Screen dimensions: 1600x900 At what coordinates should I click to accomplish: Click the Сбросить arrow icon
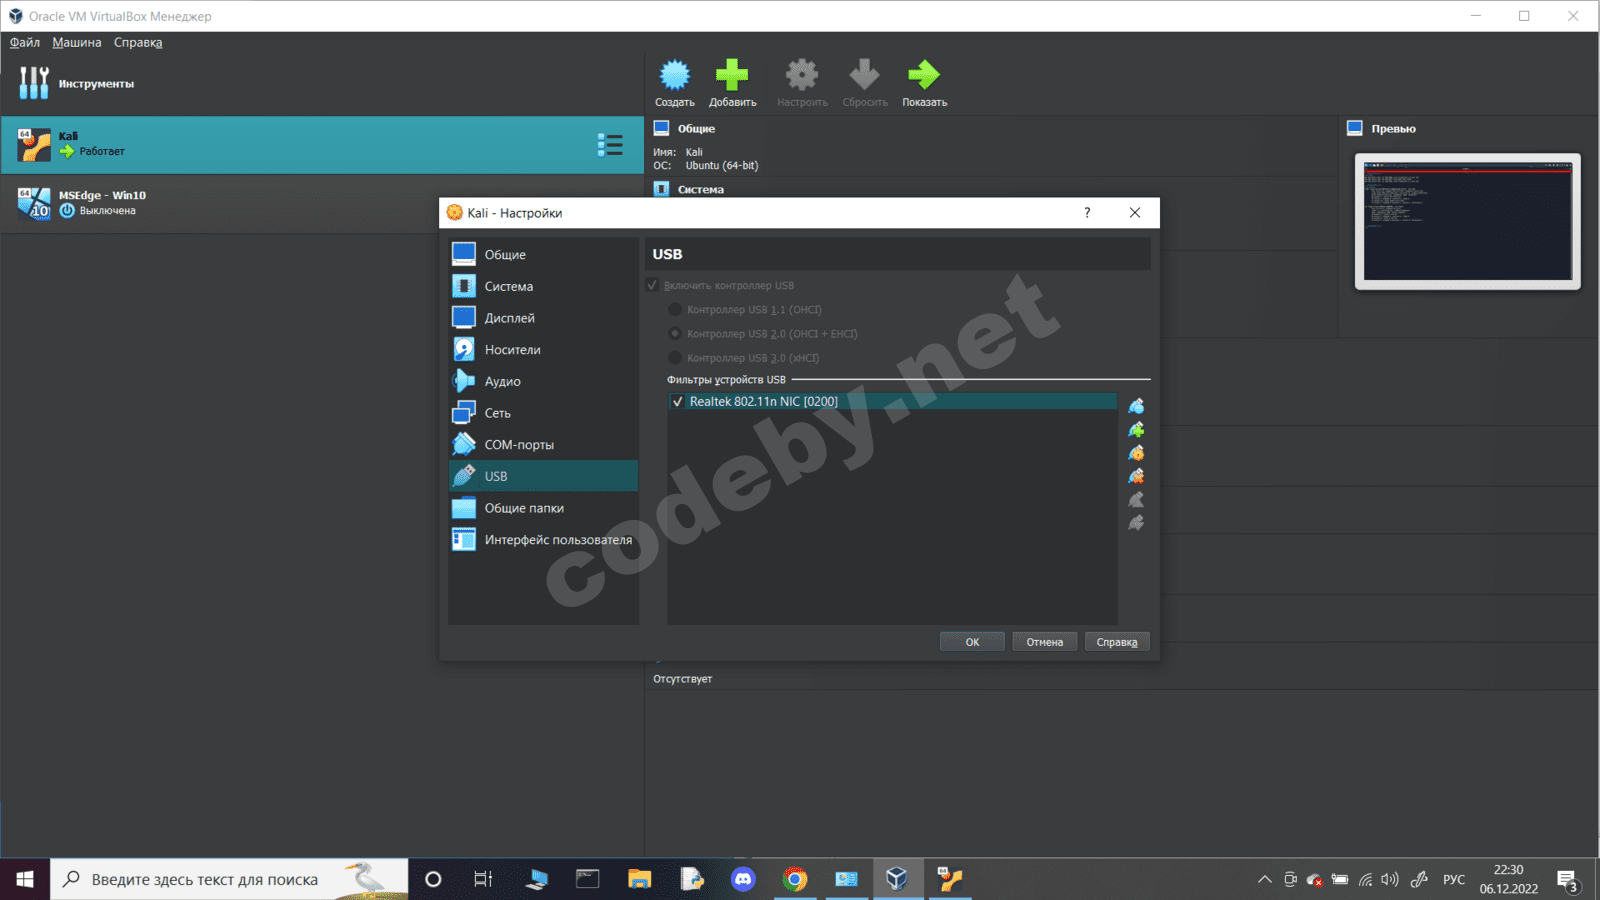tap(864, 75)
